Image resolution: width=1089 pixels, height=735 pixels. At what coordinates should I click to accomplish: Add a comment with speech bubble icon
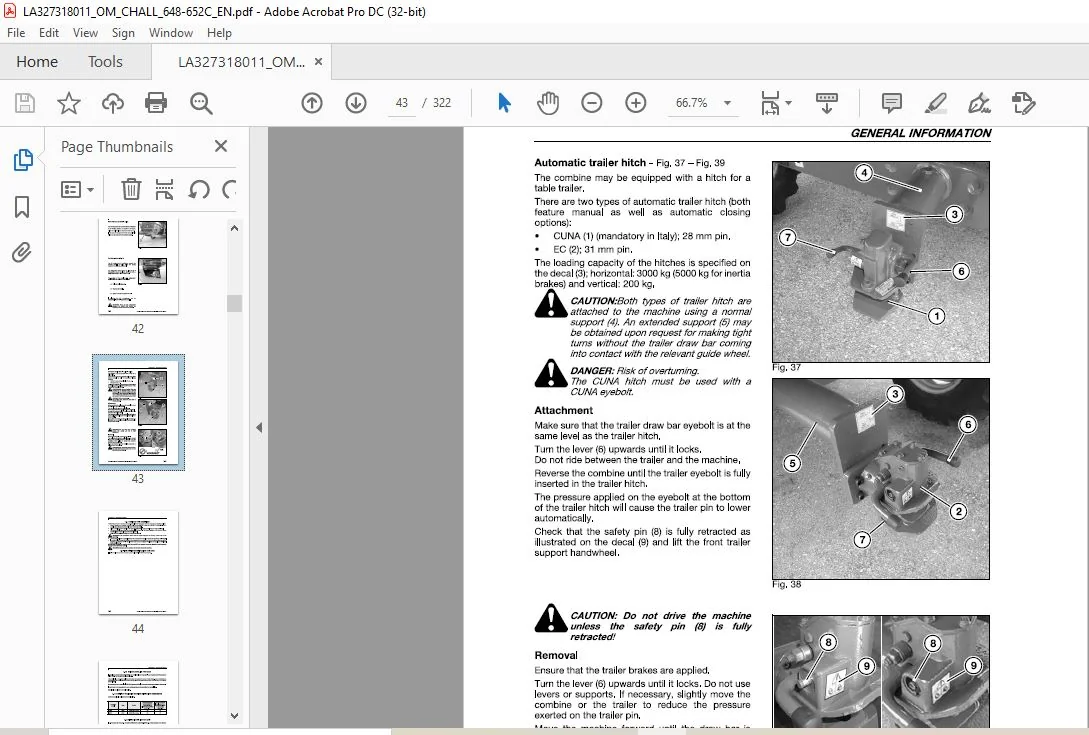(892, 103)
